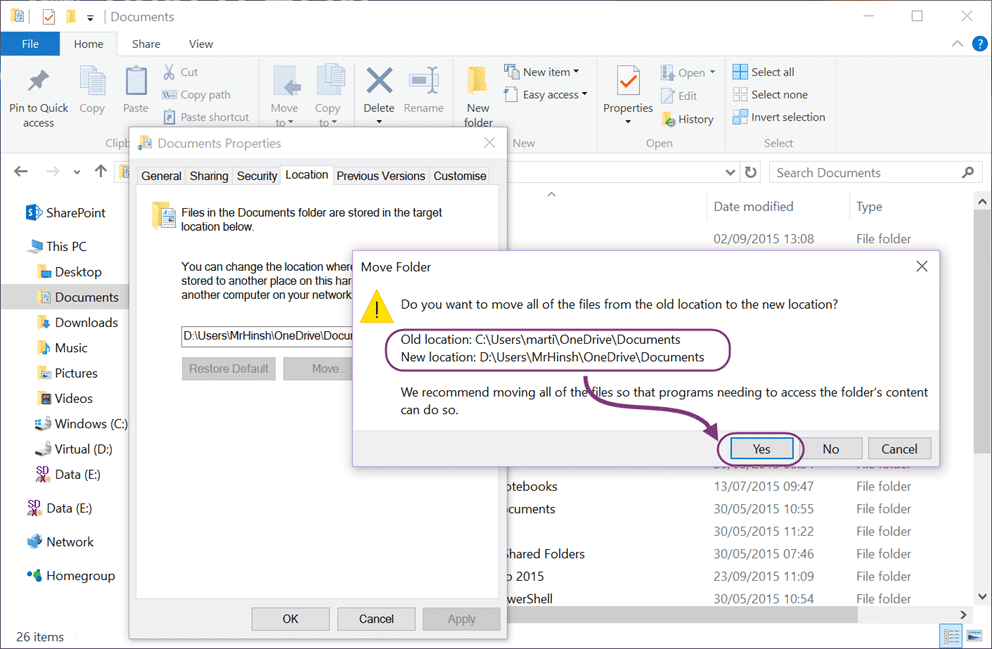This screenshot has width=992, height=649.
Task: Collapse the ribbon with the chevron
Action: coord(957,44)
